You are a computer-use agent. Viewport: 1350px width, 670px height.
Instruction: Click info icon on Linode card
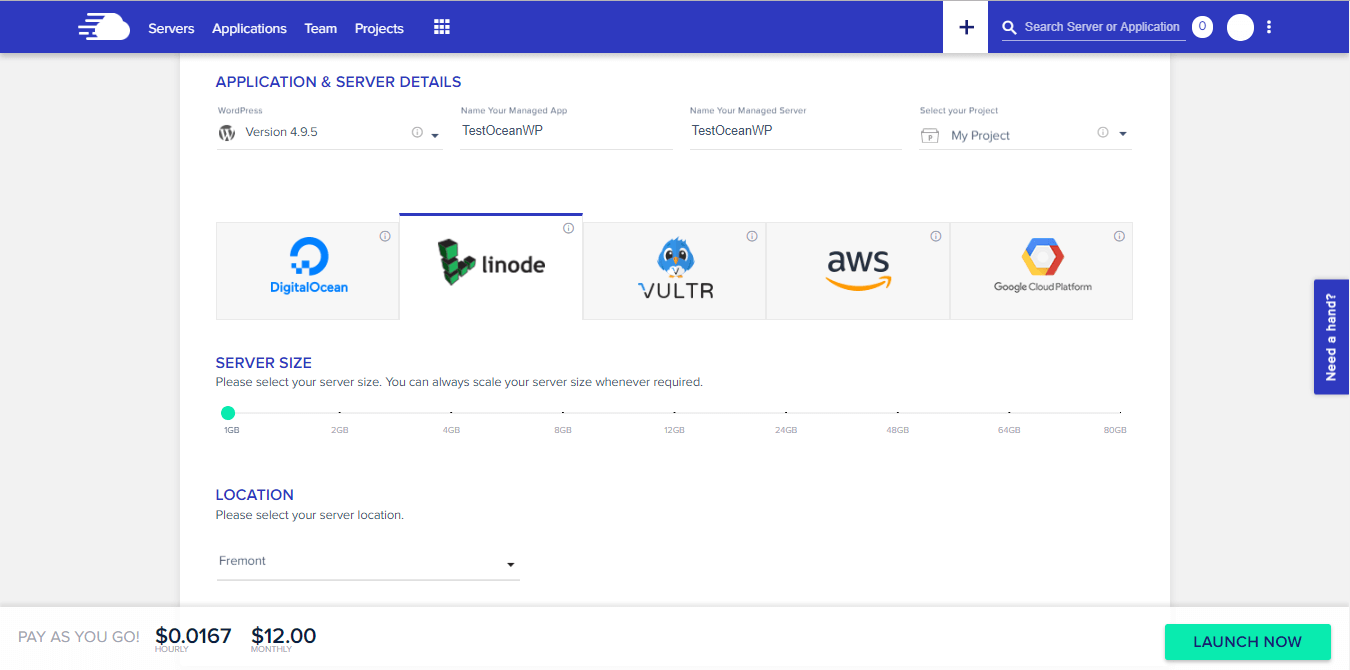tap(569, 228)
